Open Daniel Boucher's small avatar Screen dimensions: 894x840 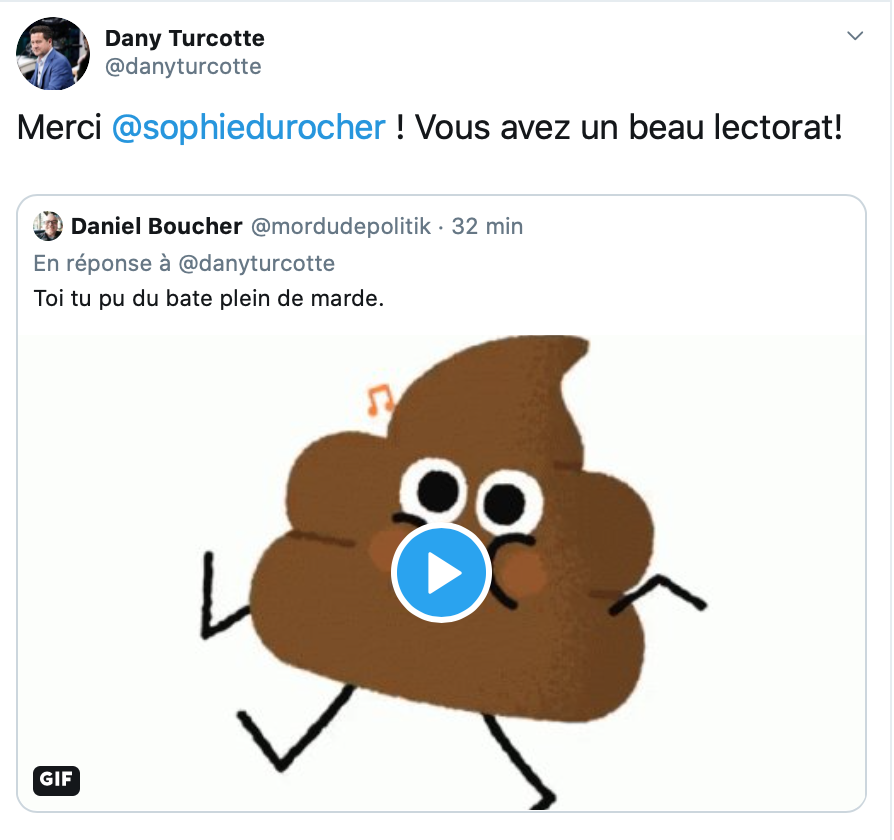tap(48, 226)
